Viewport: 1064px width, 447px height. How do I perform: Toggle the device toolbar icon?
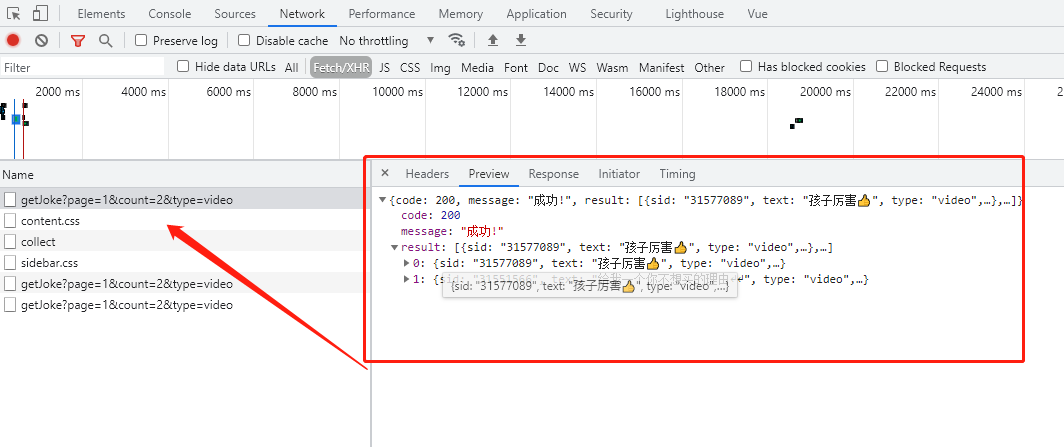click(40, 14)
